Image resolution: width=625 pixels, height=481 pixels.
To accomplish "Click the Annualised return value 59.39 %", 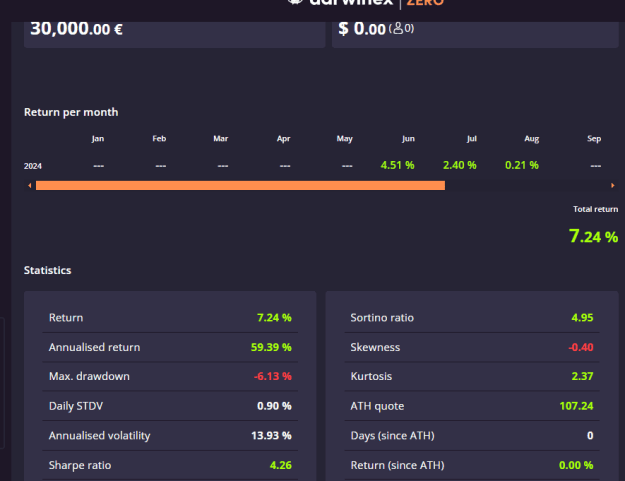I will coord(271,347).
